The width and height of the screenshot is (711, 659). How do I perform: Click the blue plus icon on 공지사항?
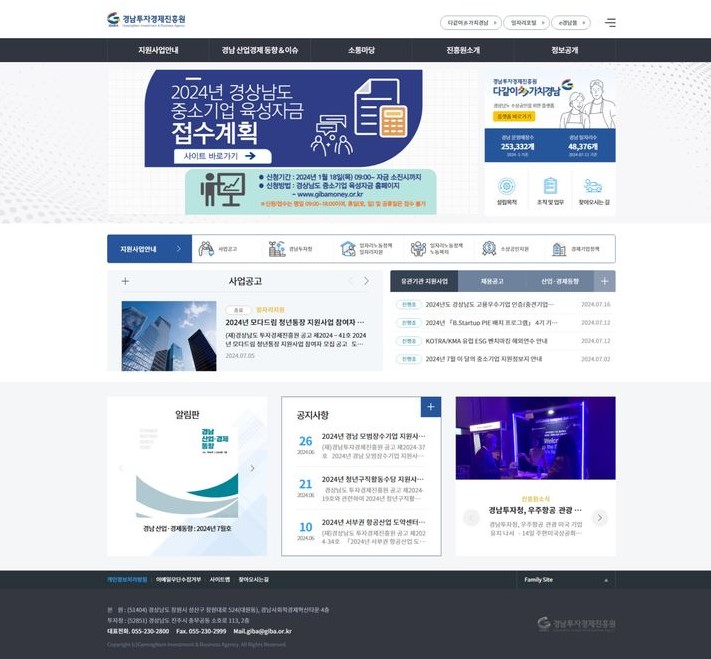pyautogui.click(x=431, y=406)
